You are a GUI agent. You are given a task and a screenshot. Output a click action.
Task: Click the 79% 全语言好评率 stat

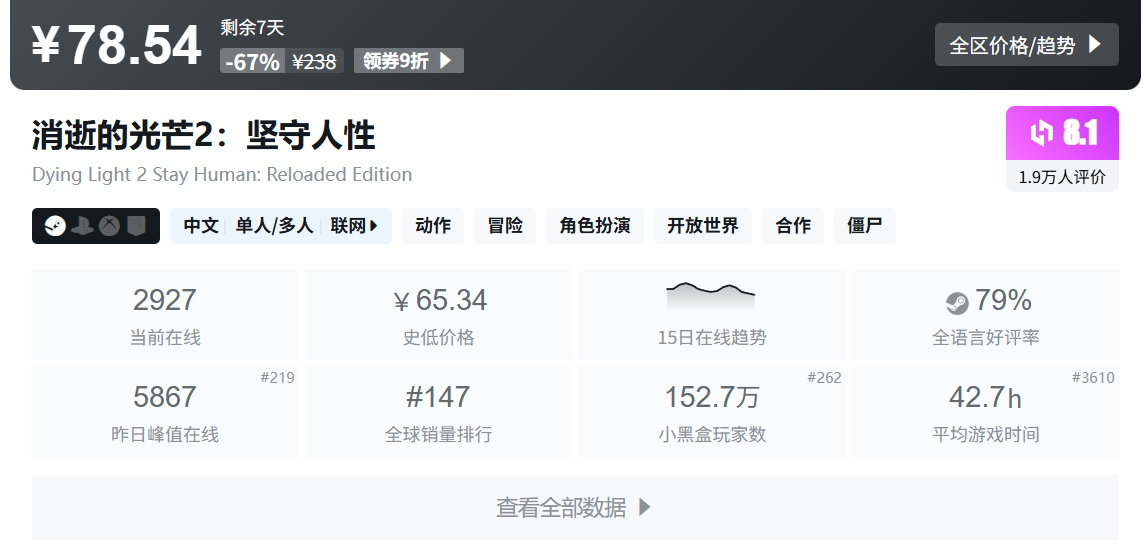[x=986, y=315]
